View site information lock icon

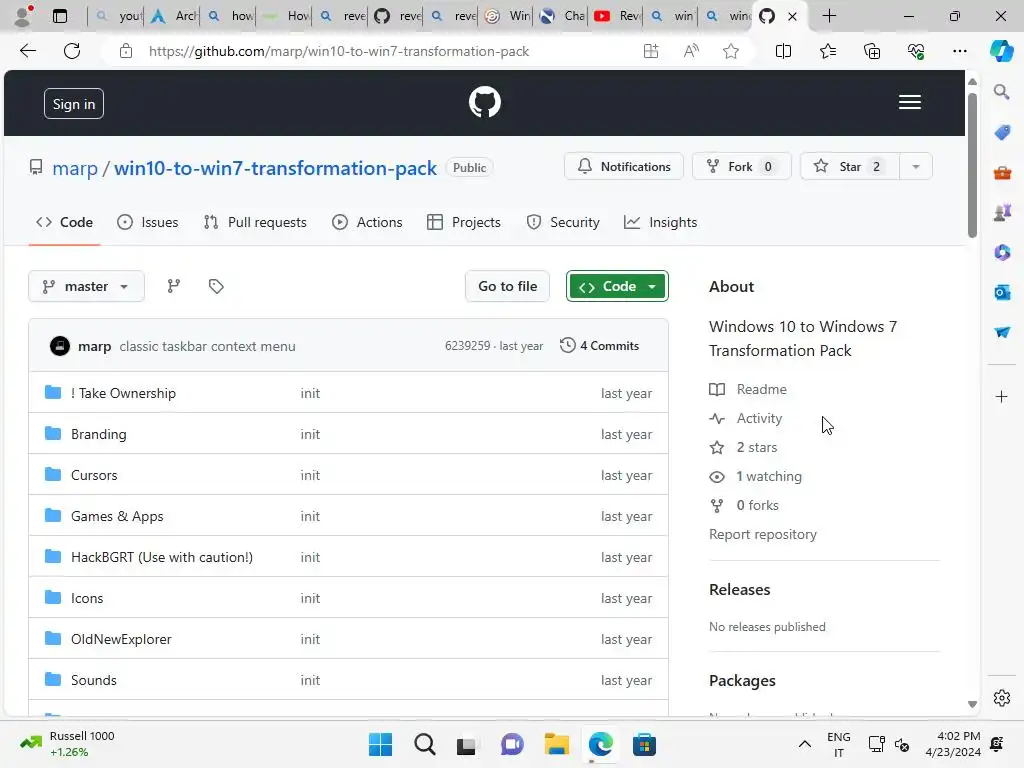pyautogui.click(x=126, y=51)
